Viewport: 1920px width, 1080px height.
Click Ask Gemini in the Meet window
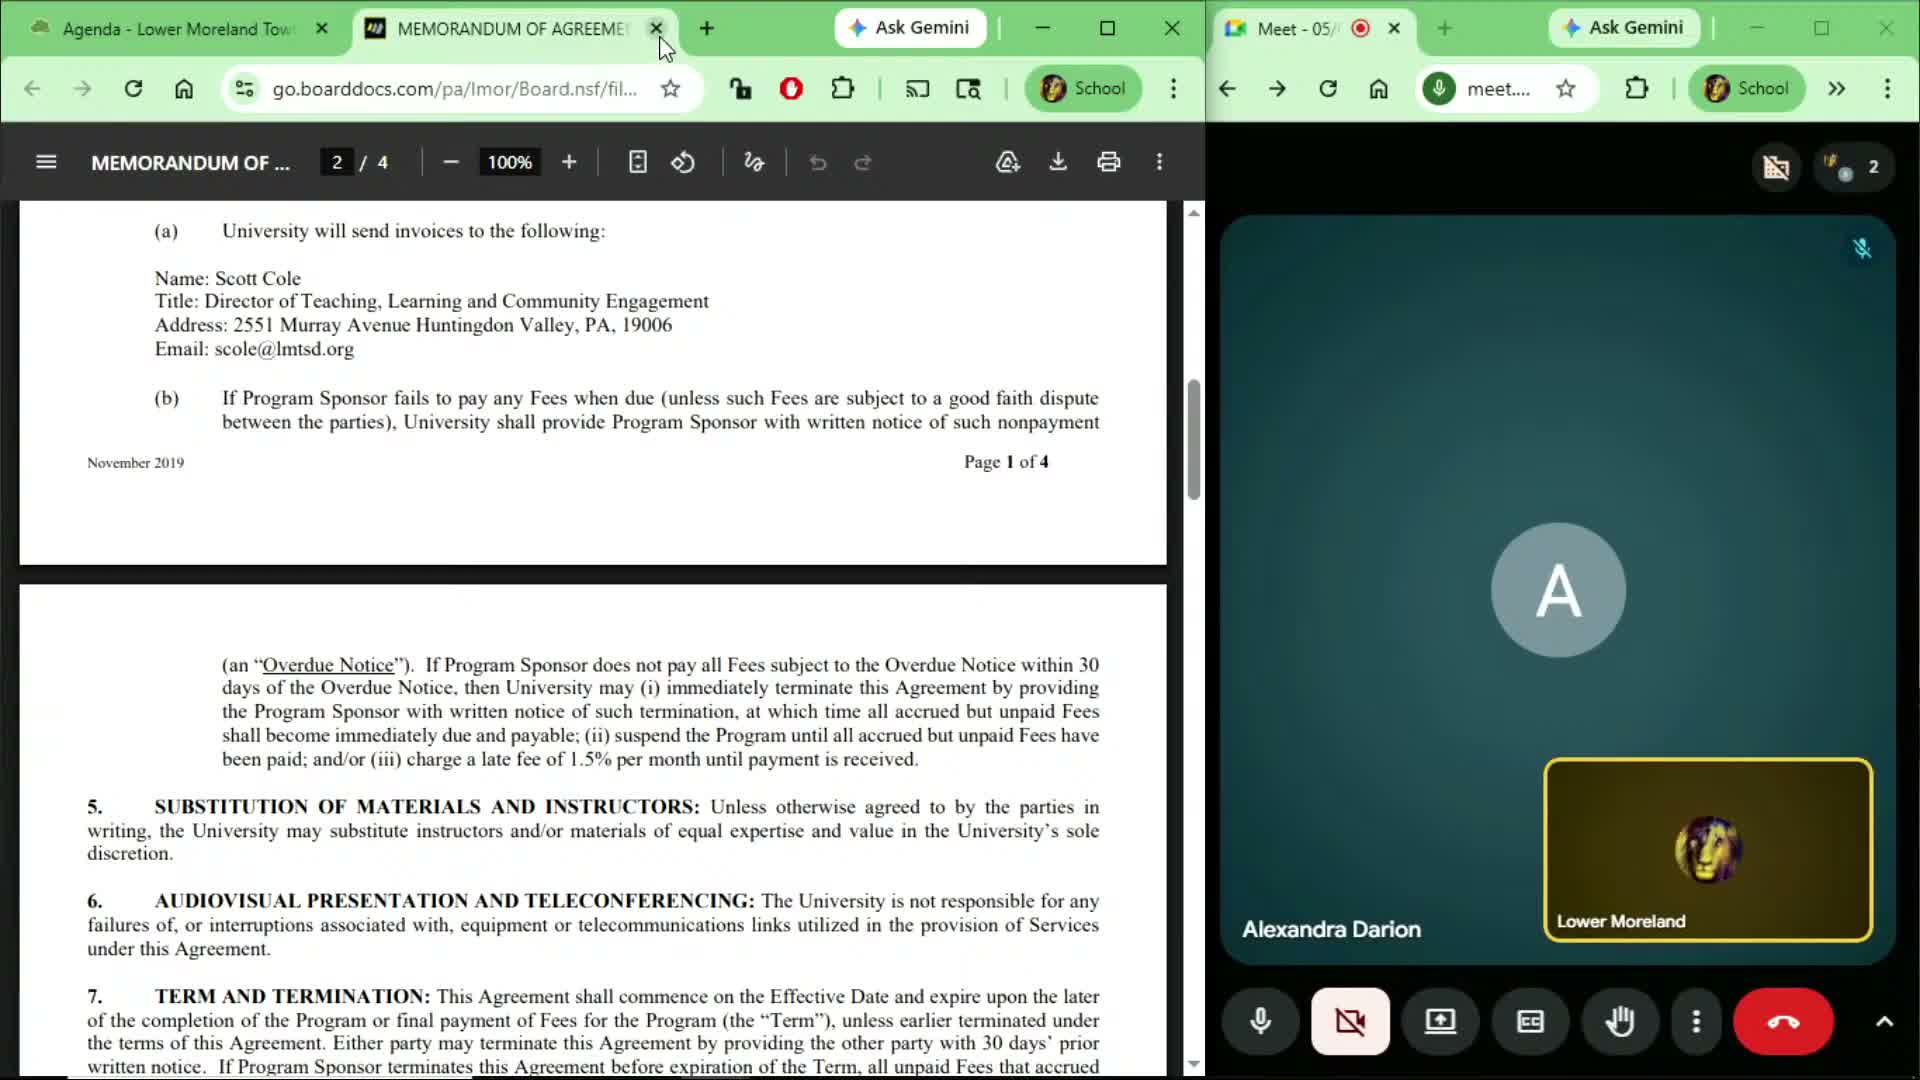[1625, 28]
